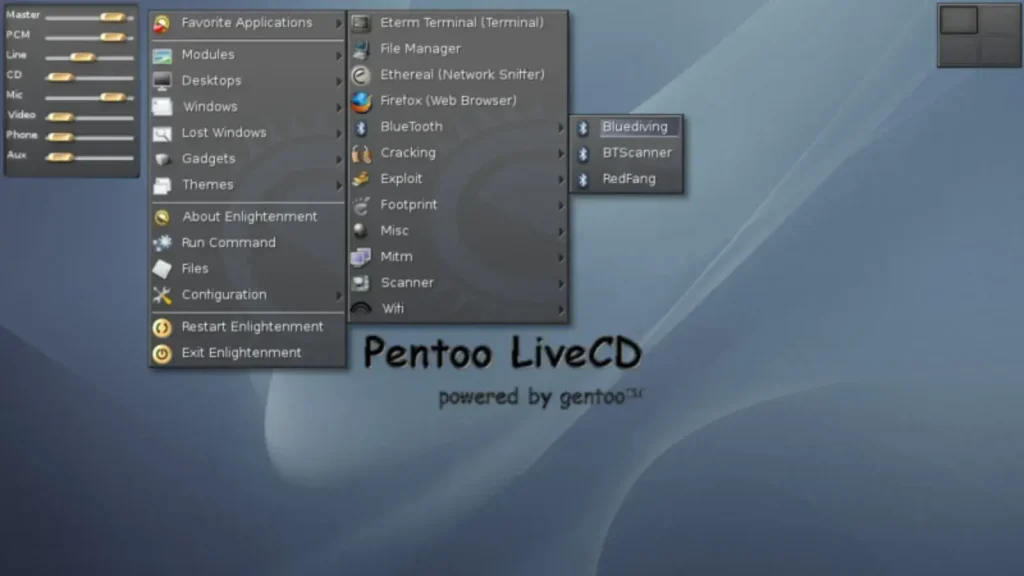Expand the Cracking submenu arrow
Viewport: 1024px width, 576px height.
560,154
